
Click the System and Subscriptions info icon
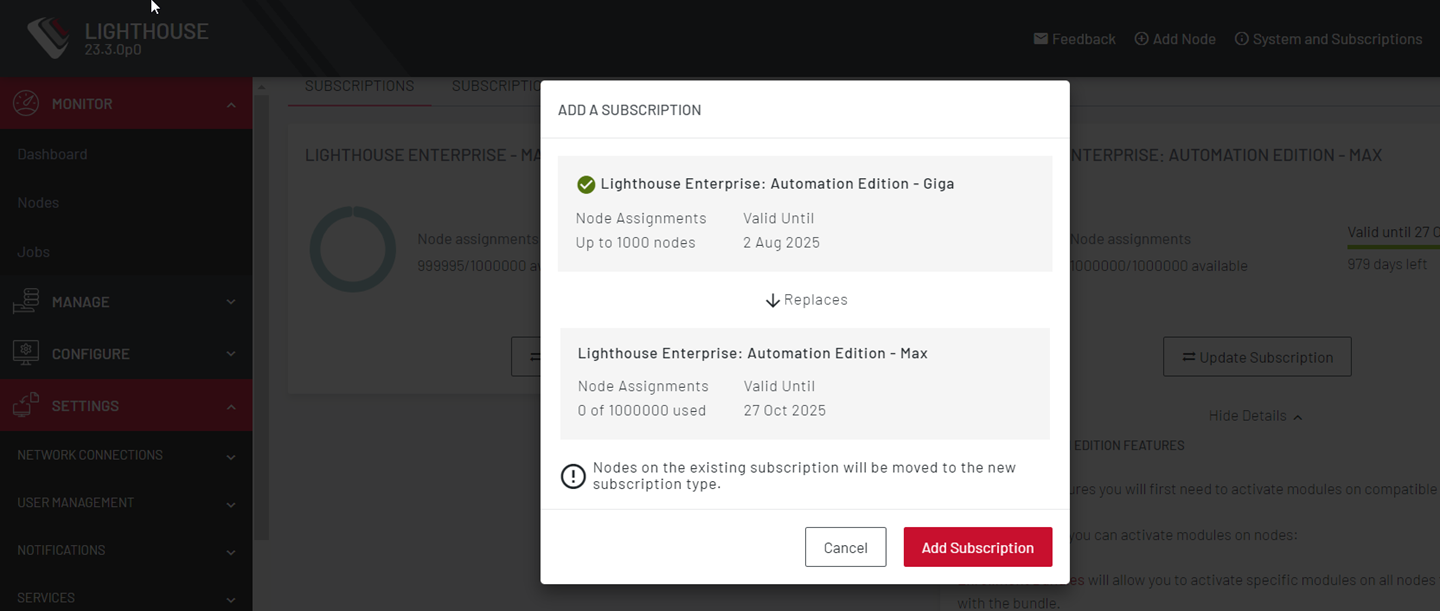(x=1242, y=39)
